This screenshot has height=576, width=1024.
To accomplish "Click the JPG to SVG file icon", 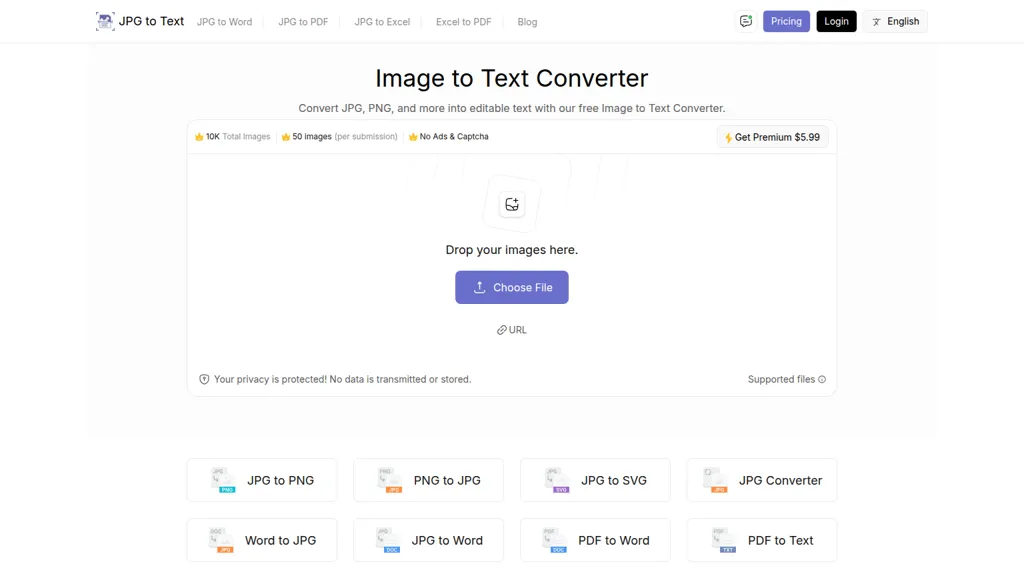I will pyautogui.click(x=557, y=481).
